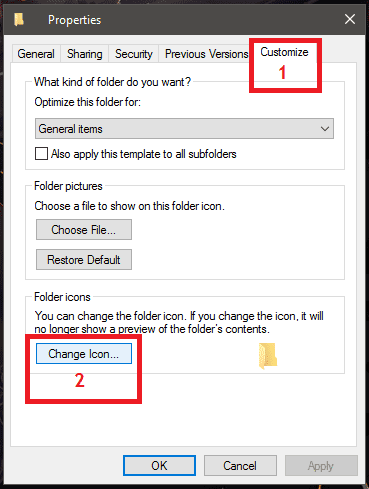This screenshot has height=489, width=369.
Task: Select the Previous Versions tab
Action: 206,54
